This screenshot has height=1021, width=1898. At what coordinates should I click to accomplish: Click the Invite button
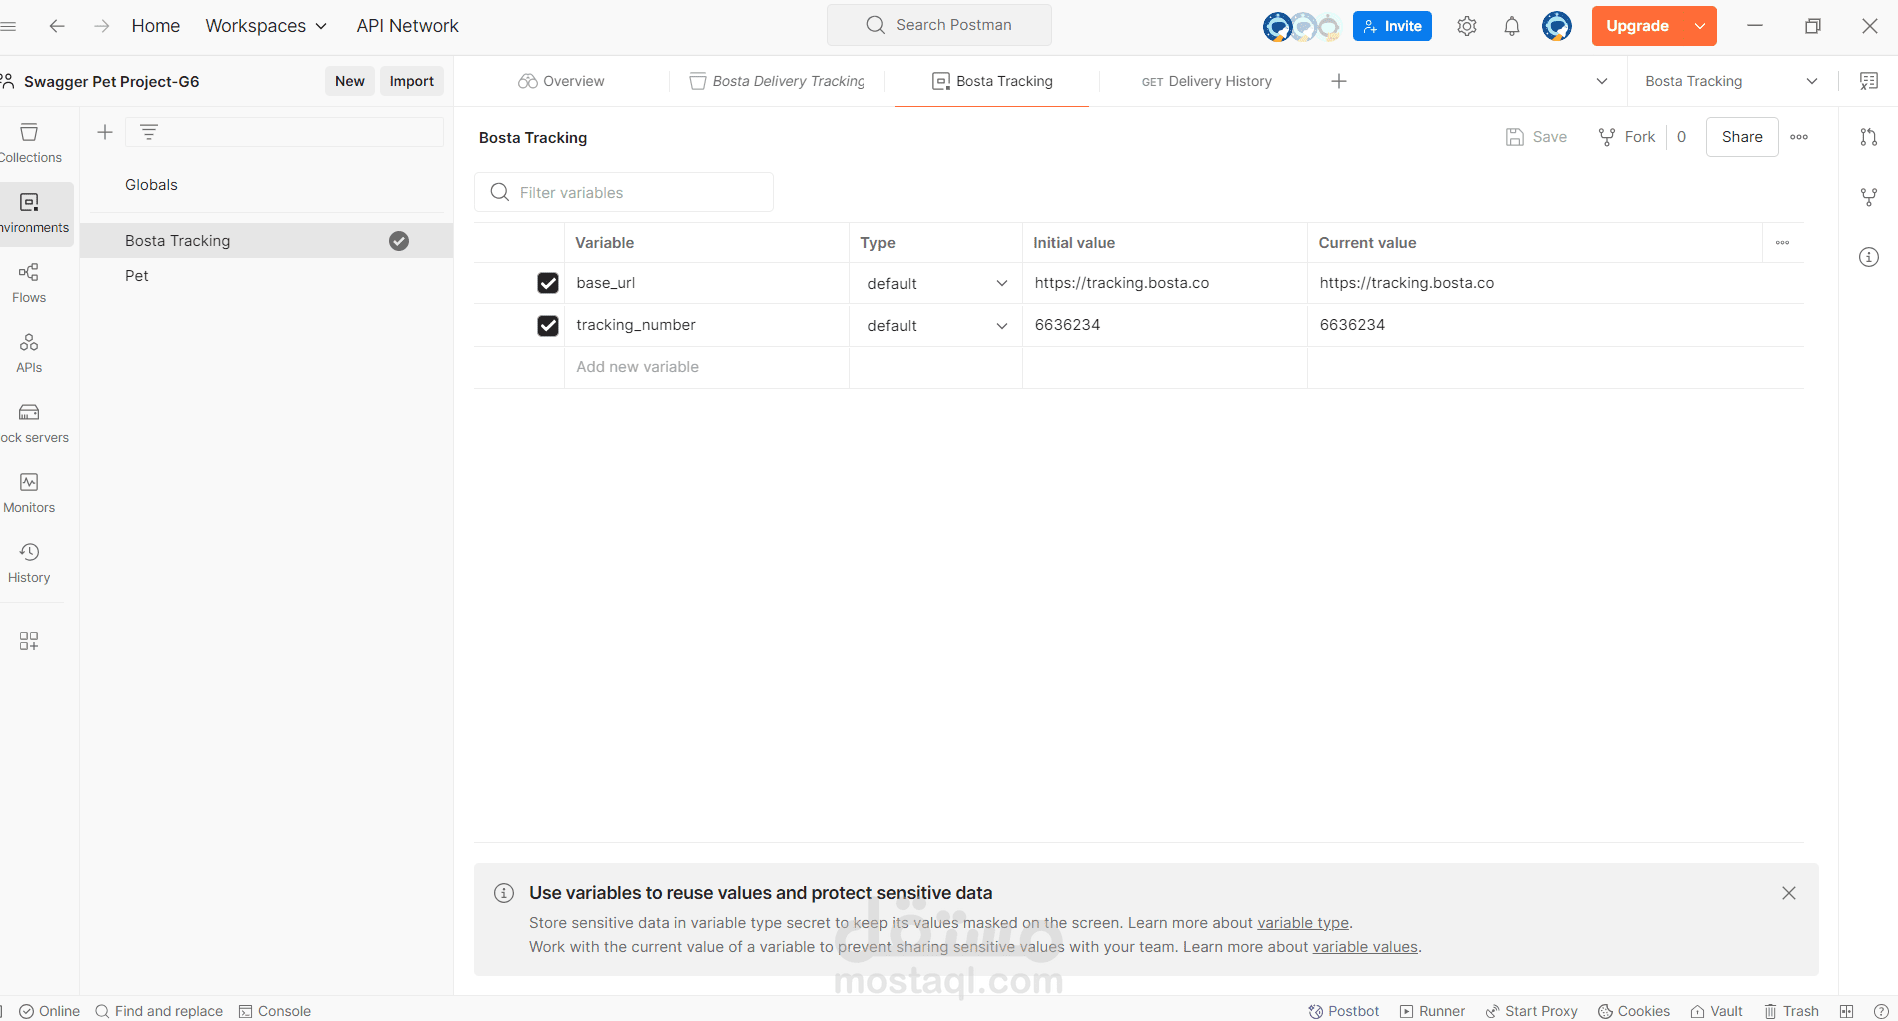pos(1392,26)
